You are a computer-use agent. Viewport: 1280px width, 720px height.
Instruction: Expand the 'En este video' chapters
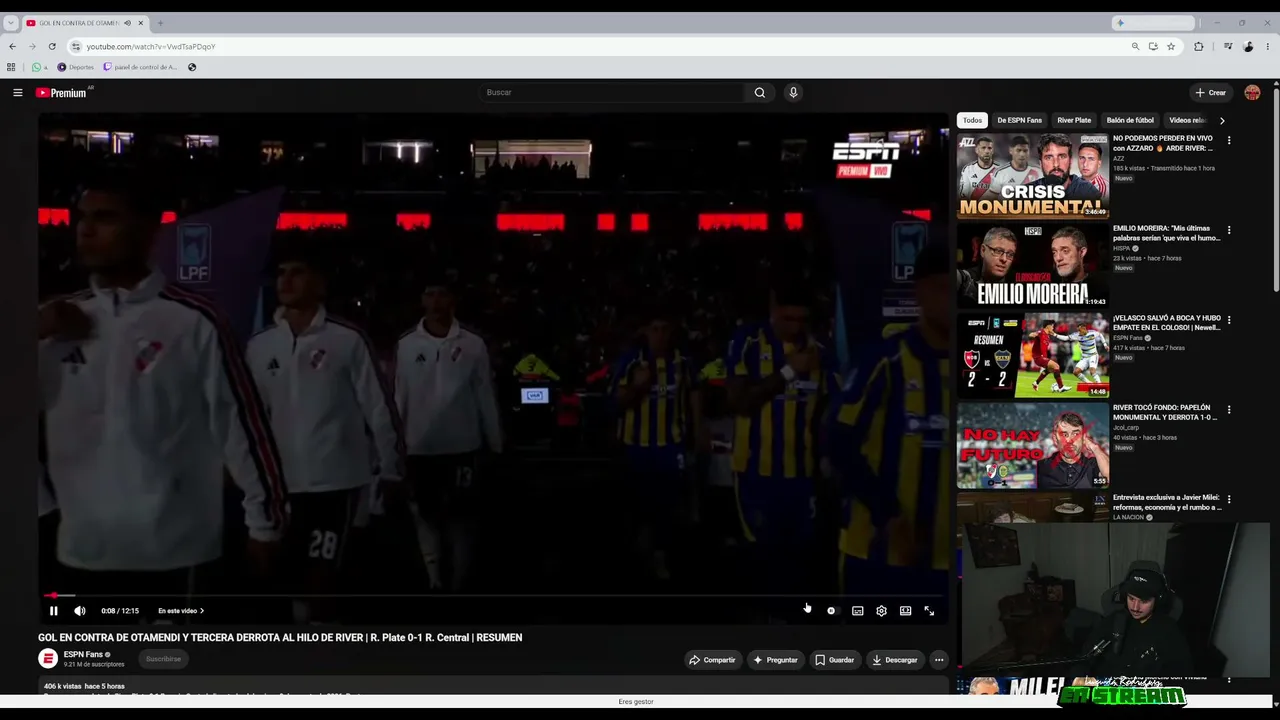click(181, 611)
